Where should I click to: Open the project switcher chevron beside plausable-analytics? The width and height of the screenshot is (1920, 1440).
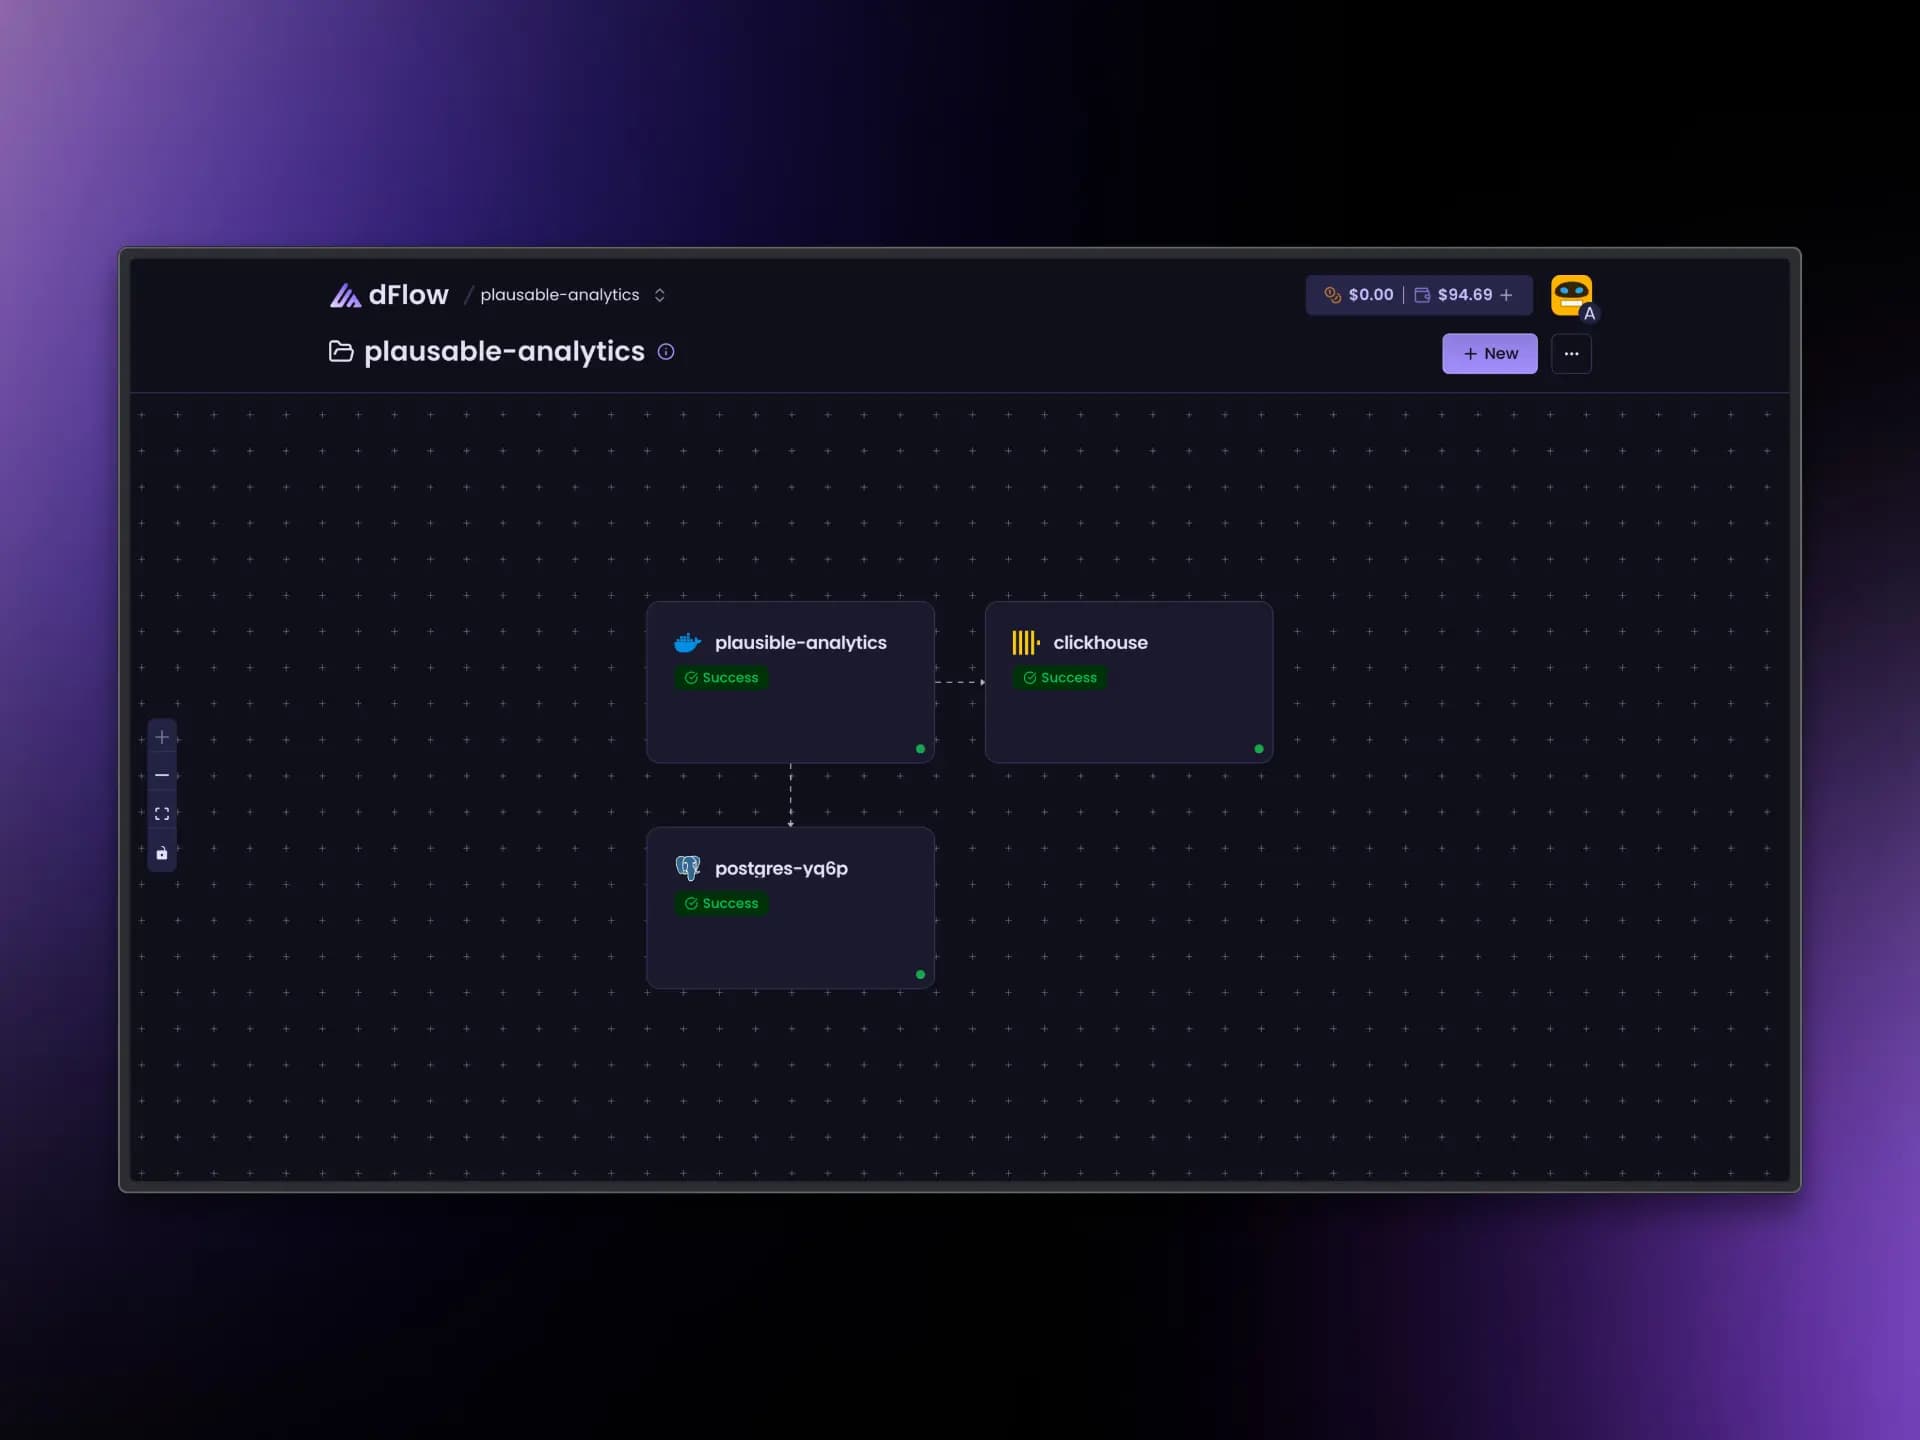click(660, 295)
